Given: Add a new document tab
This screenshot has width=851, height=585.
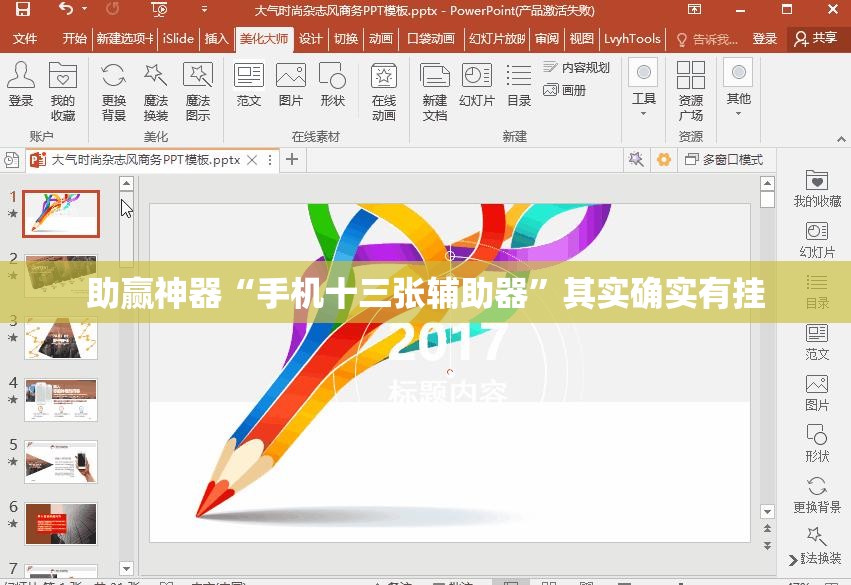Looking at the screenshot, I should pos(292,160).
